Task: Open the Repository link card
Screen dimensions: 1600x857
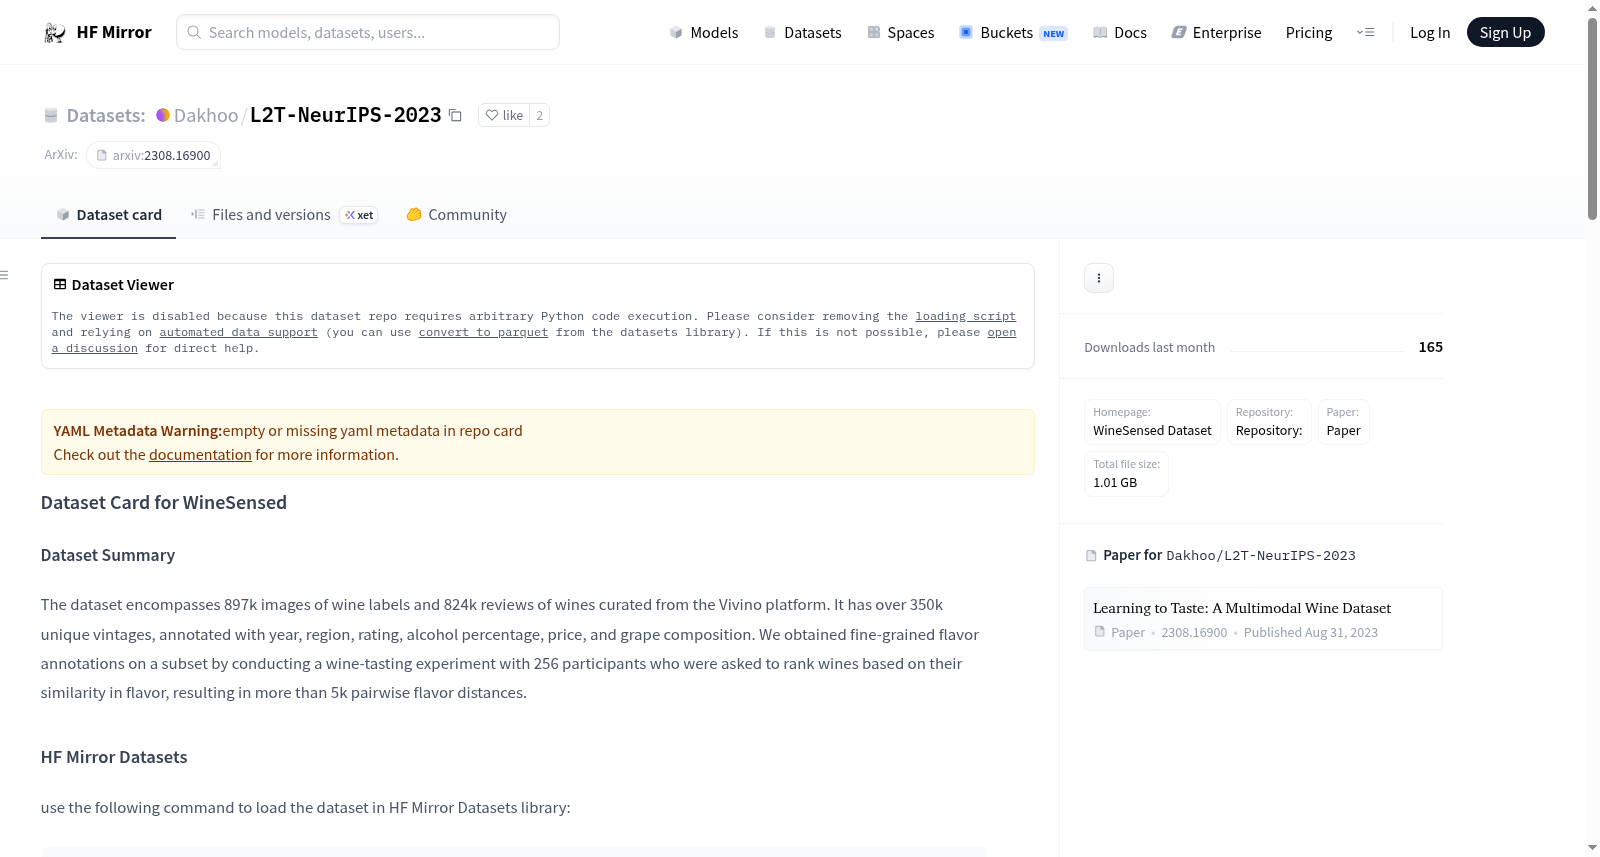Action: point(1269,422)
